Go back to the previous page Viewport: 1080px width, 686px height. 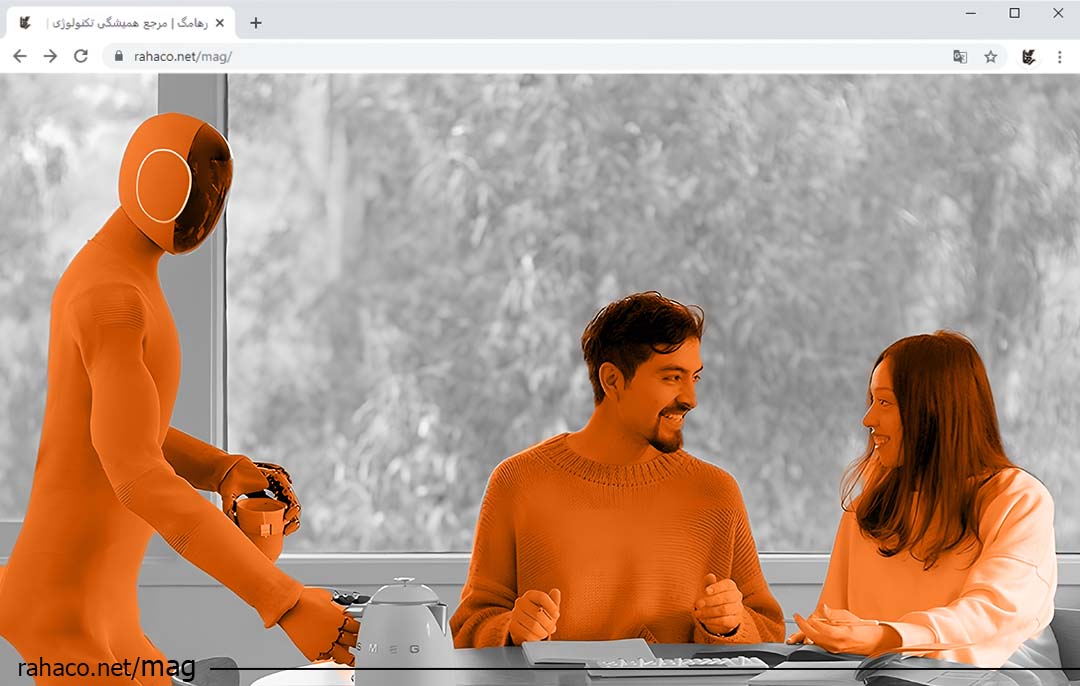click(19, 56)
